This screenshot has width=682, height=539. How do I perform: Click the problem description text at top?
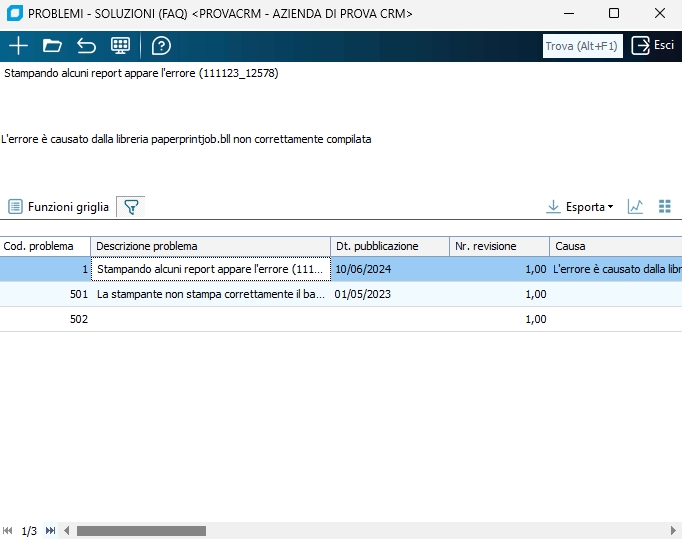coord(141,73)
